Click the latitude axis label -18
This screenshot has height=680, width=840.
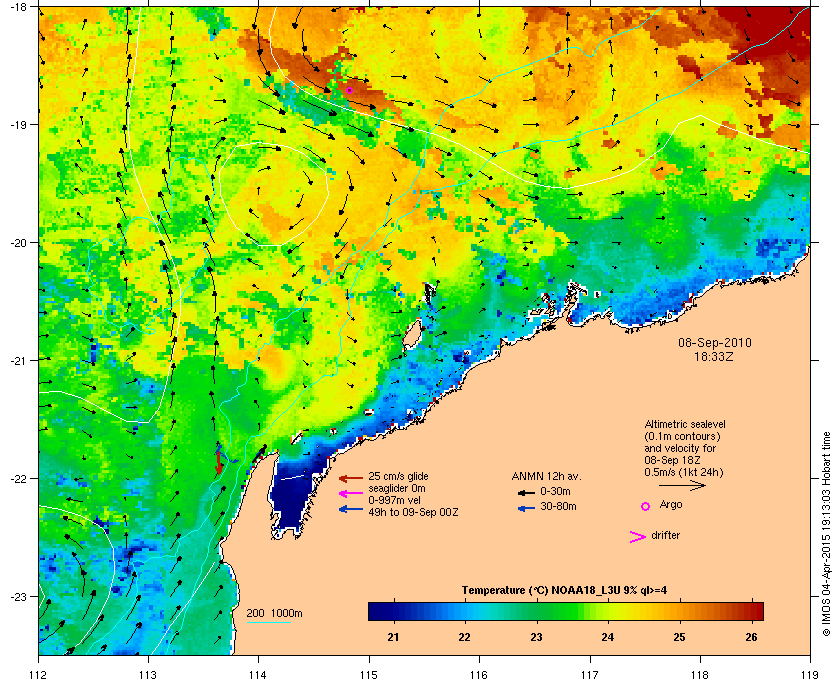pos(18,7)
